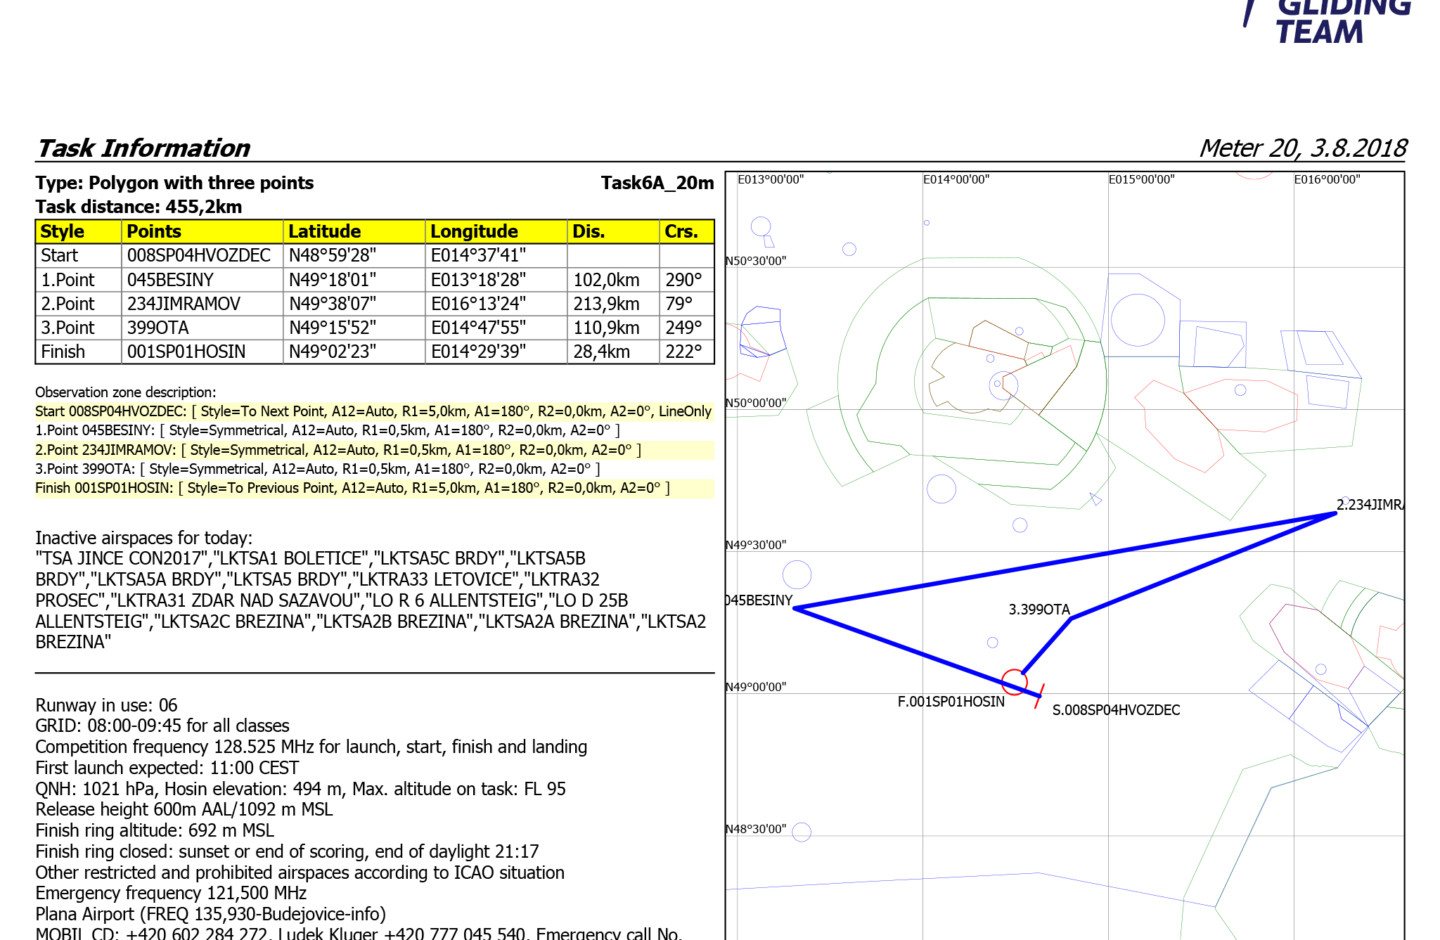Click the highlighted Finish 001SP01HOSIN observation zone line
Image resolution: width=1440 pixels, height=940 pixels.
coord(352,488)
